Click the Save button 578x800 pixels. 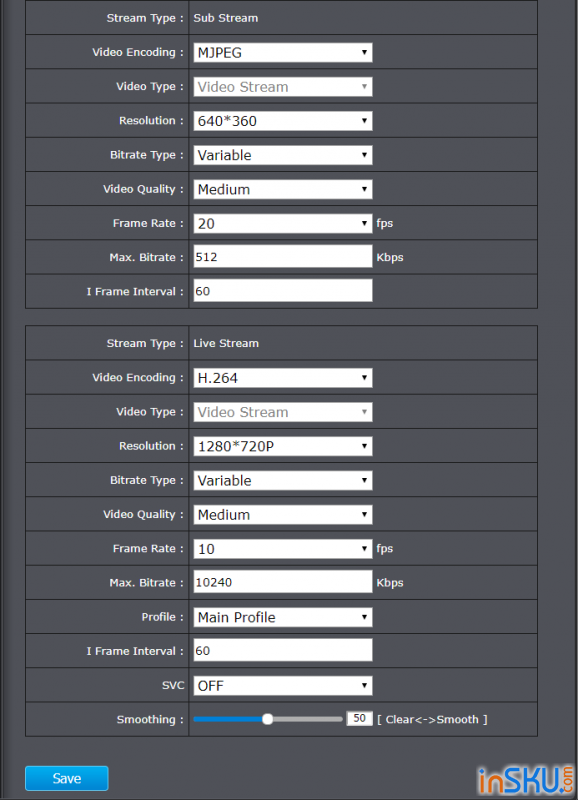67,778
